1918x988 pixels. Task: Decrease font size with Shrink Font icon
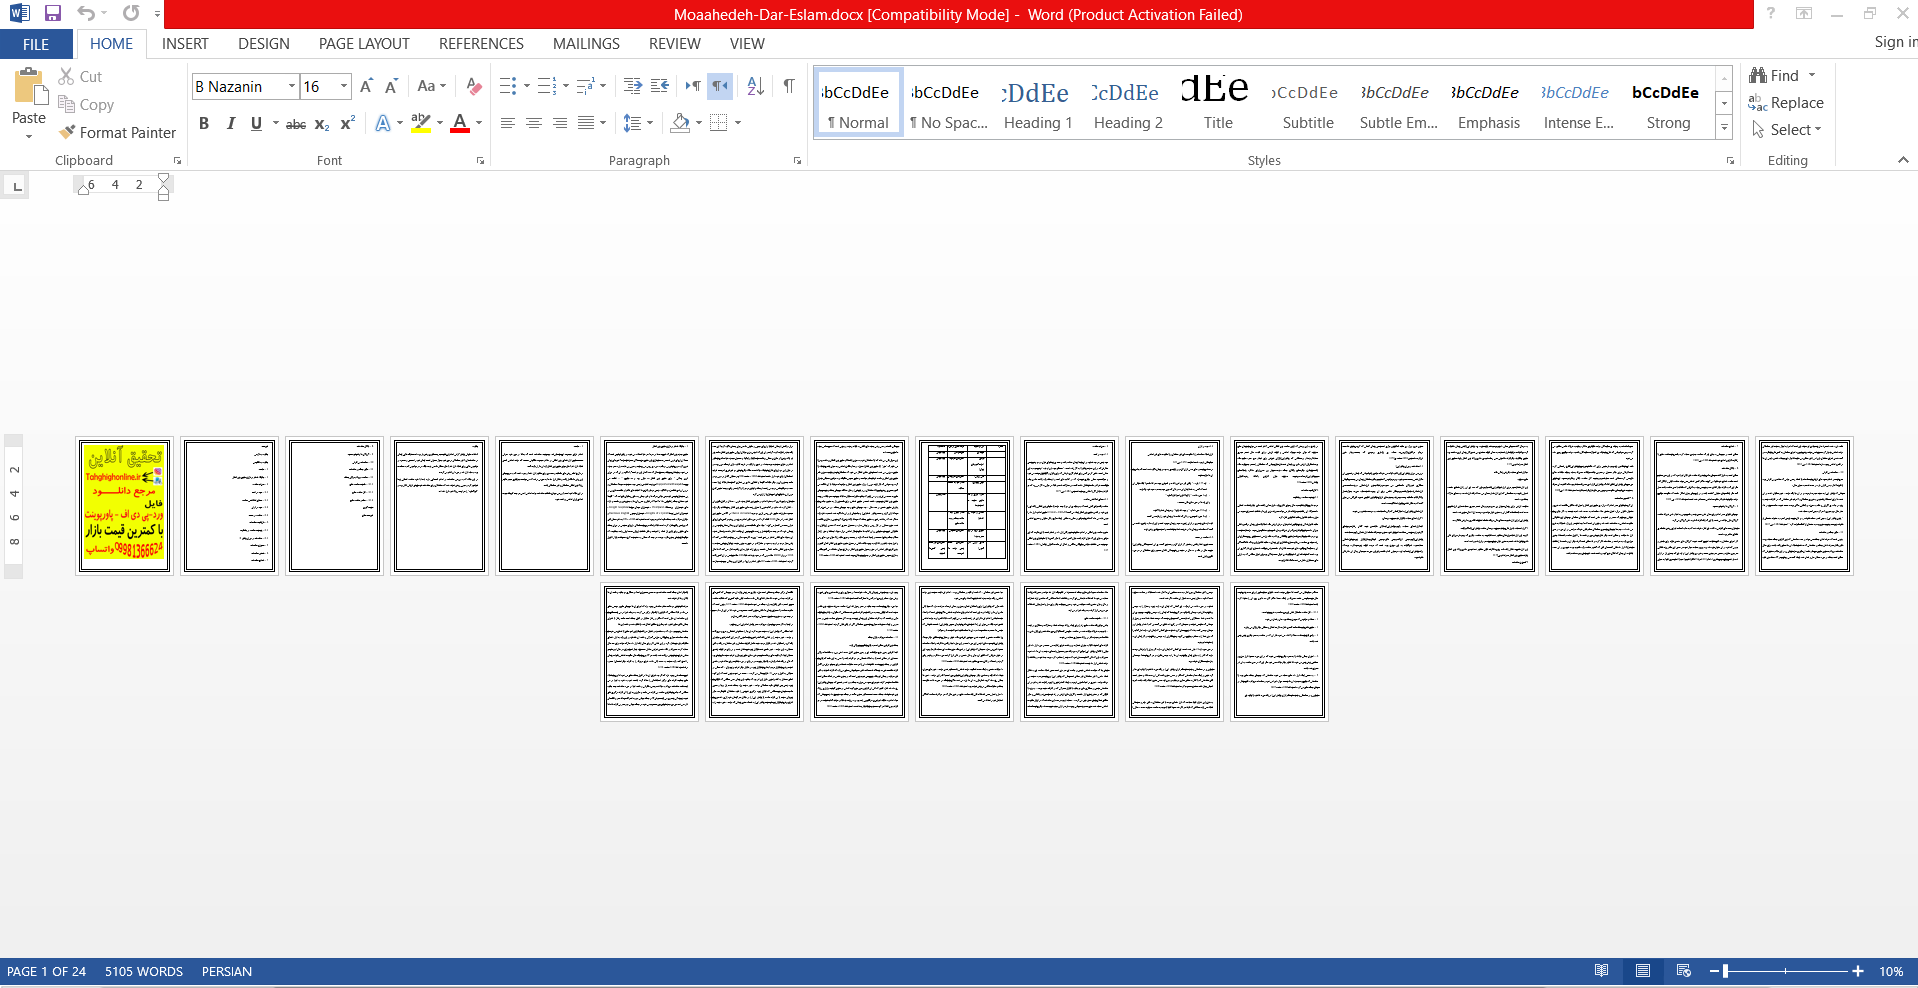(391, 86)
